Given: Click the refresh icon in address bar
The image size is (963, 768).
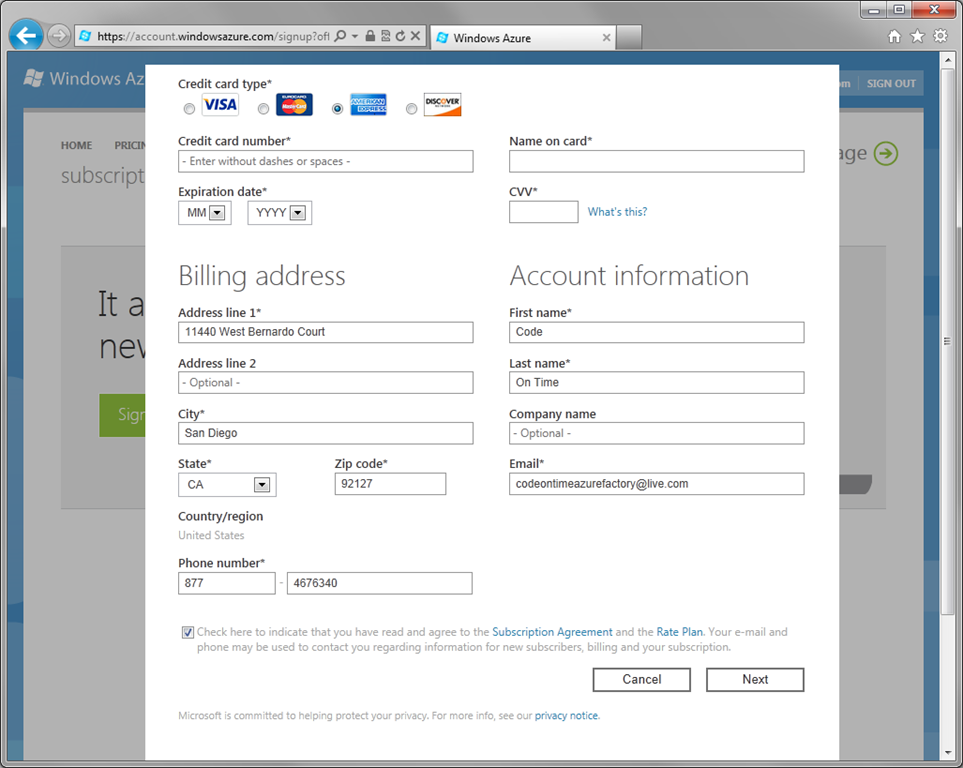Looking at the screenshot, I should click(400, 36).
